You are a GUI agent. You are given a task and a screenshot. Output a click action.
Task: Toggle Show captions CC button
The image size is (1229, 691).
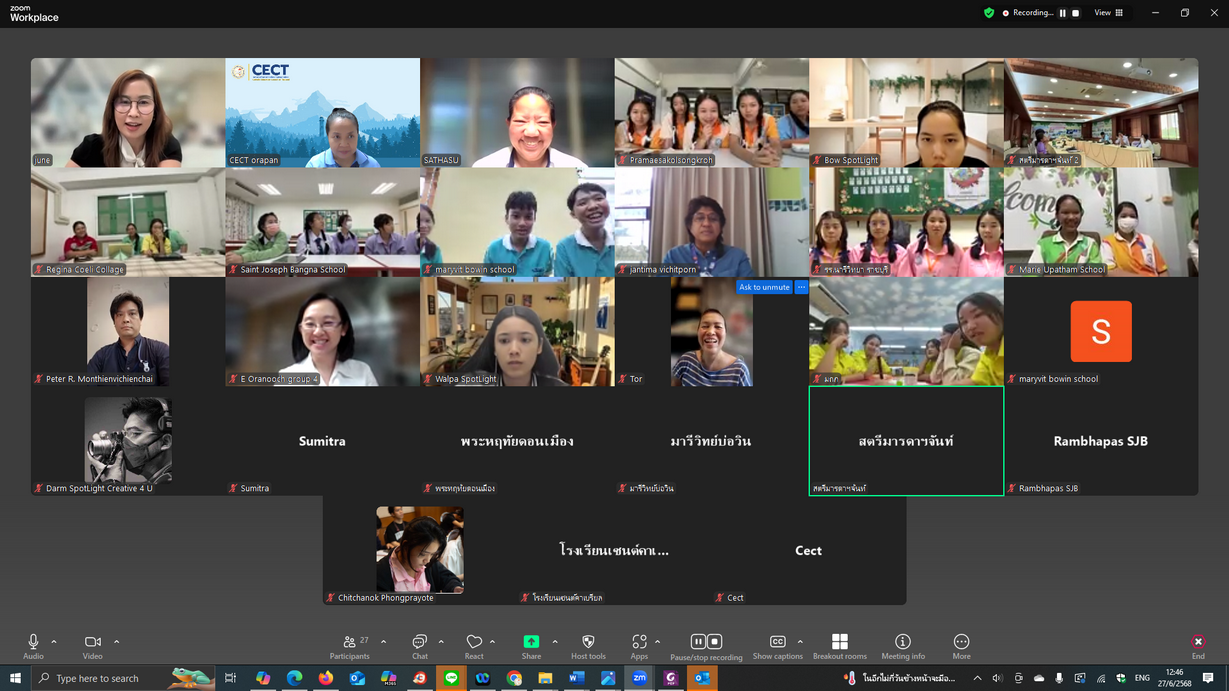click(777, 646)
